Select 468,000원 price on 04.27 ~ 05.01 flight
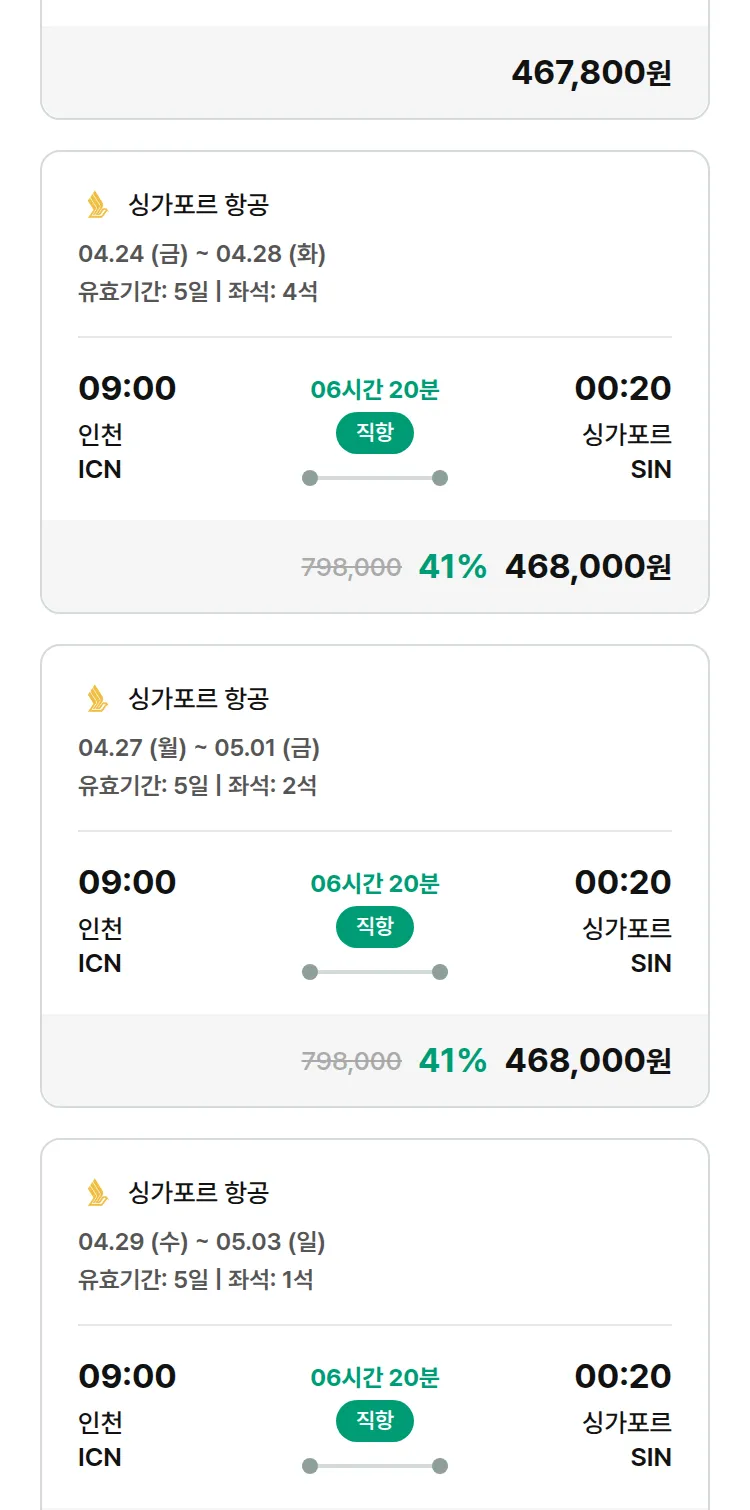 tap(588, 1061)
